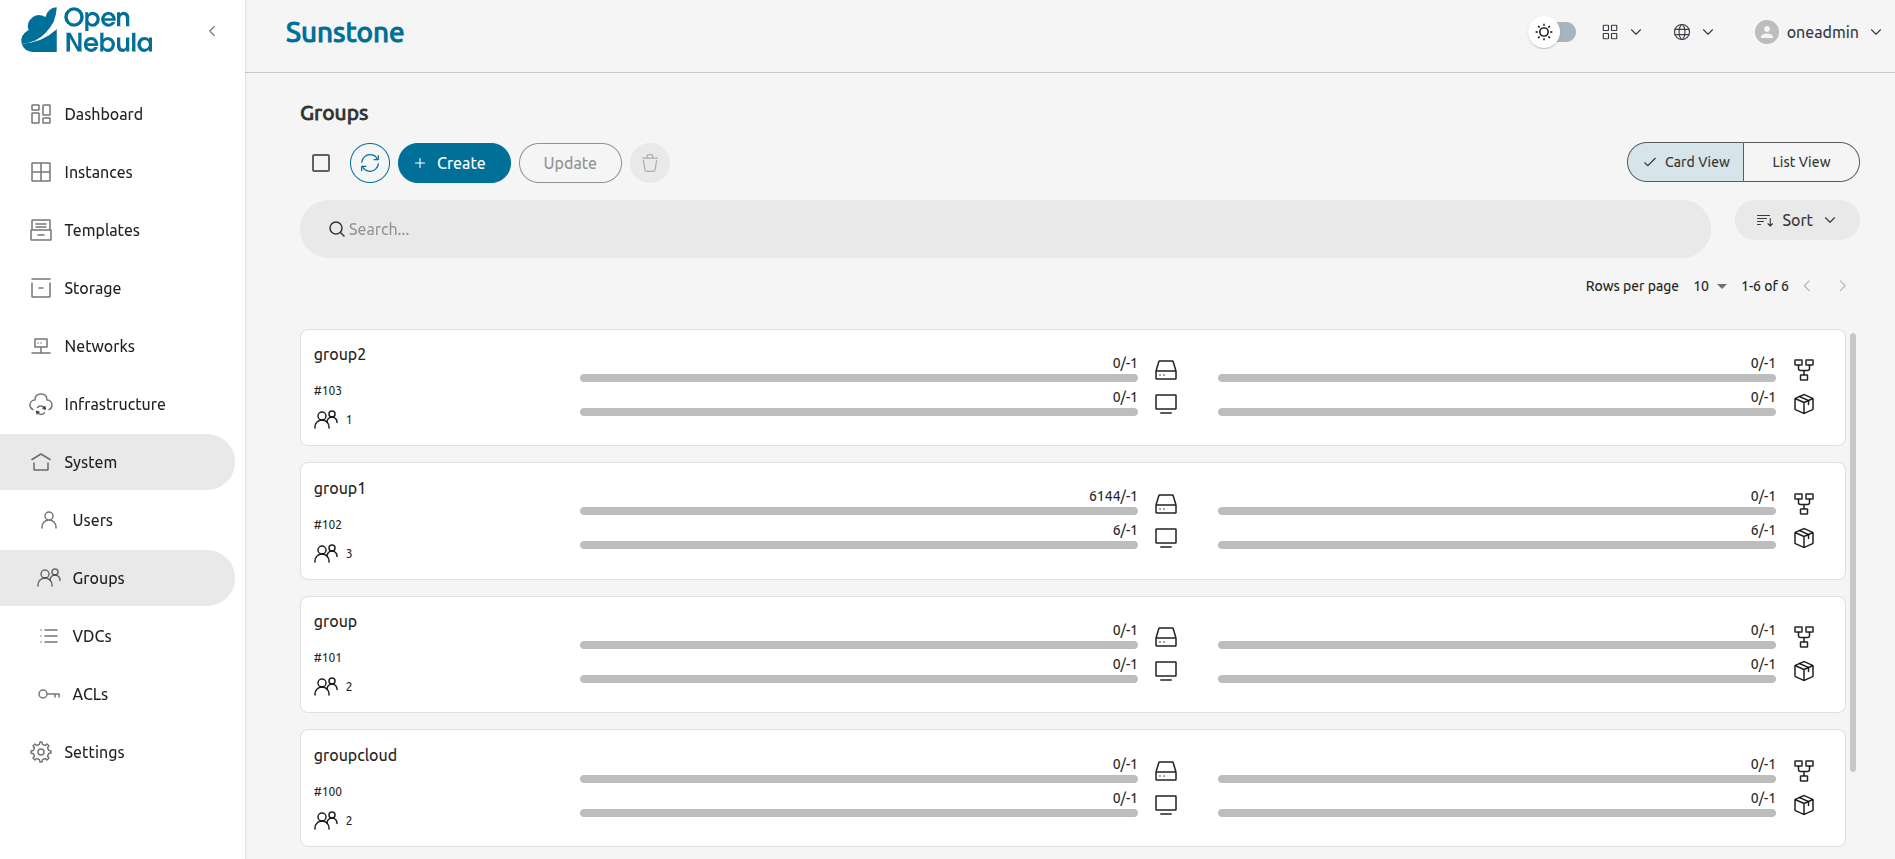Image resolution: width=1895 pixels, height=859 pixels.
Task: Open the Sort dropdown
Action: tap(1797, 220)
